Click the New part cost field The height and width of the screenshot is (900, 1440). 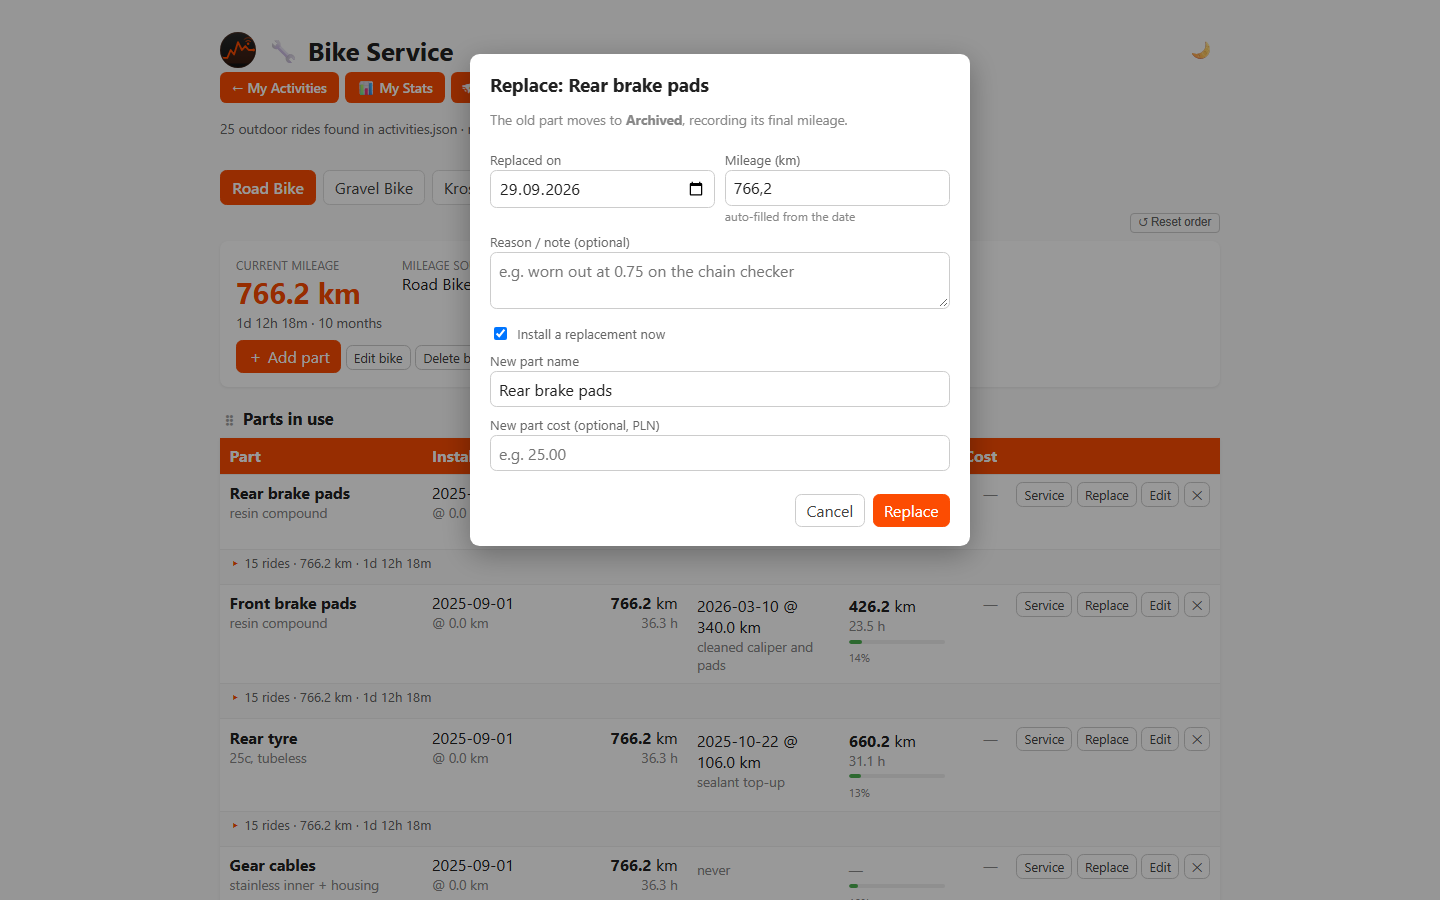coord(720,453)
